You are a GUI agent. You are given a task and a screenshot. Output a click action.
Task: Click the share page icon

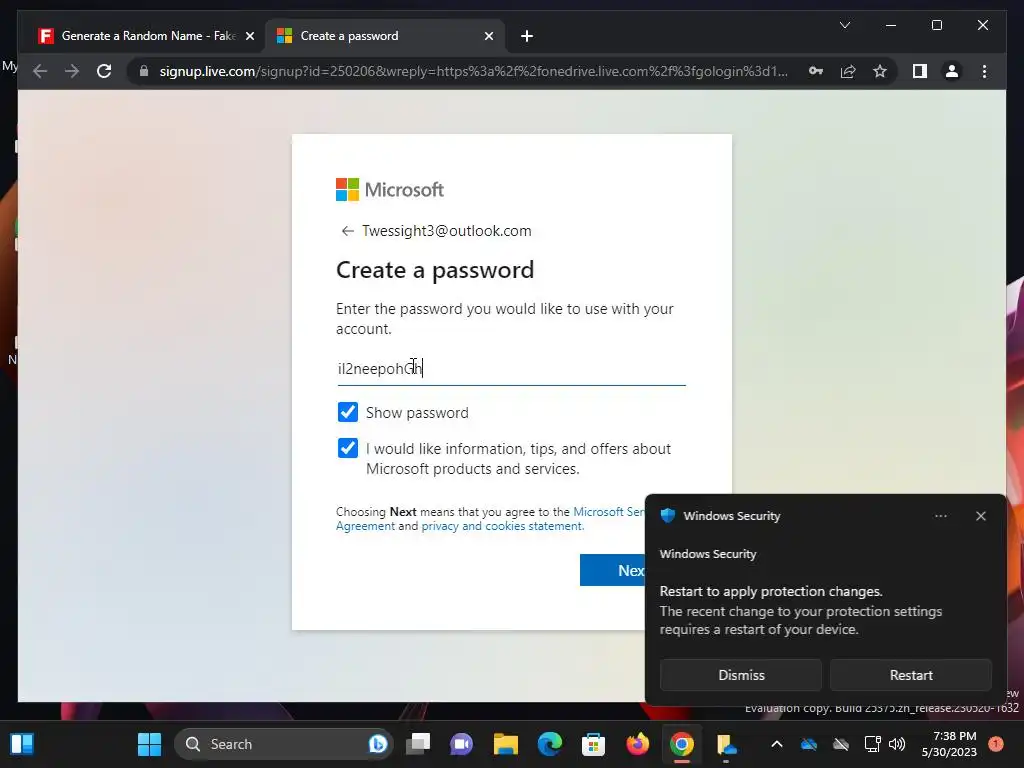(848, 71)
